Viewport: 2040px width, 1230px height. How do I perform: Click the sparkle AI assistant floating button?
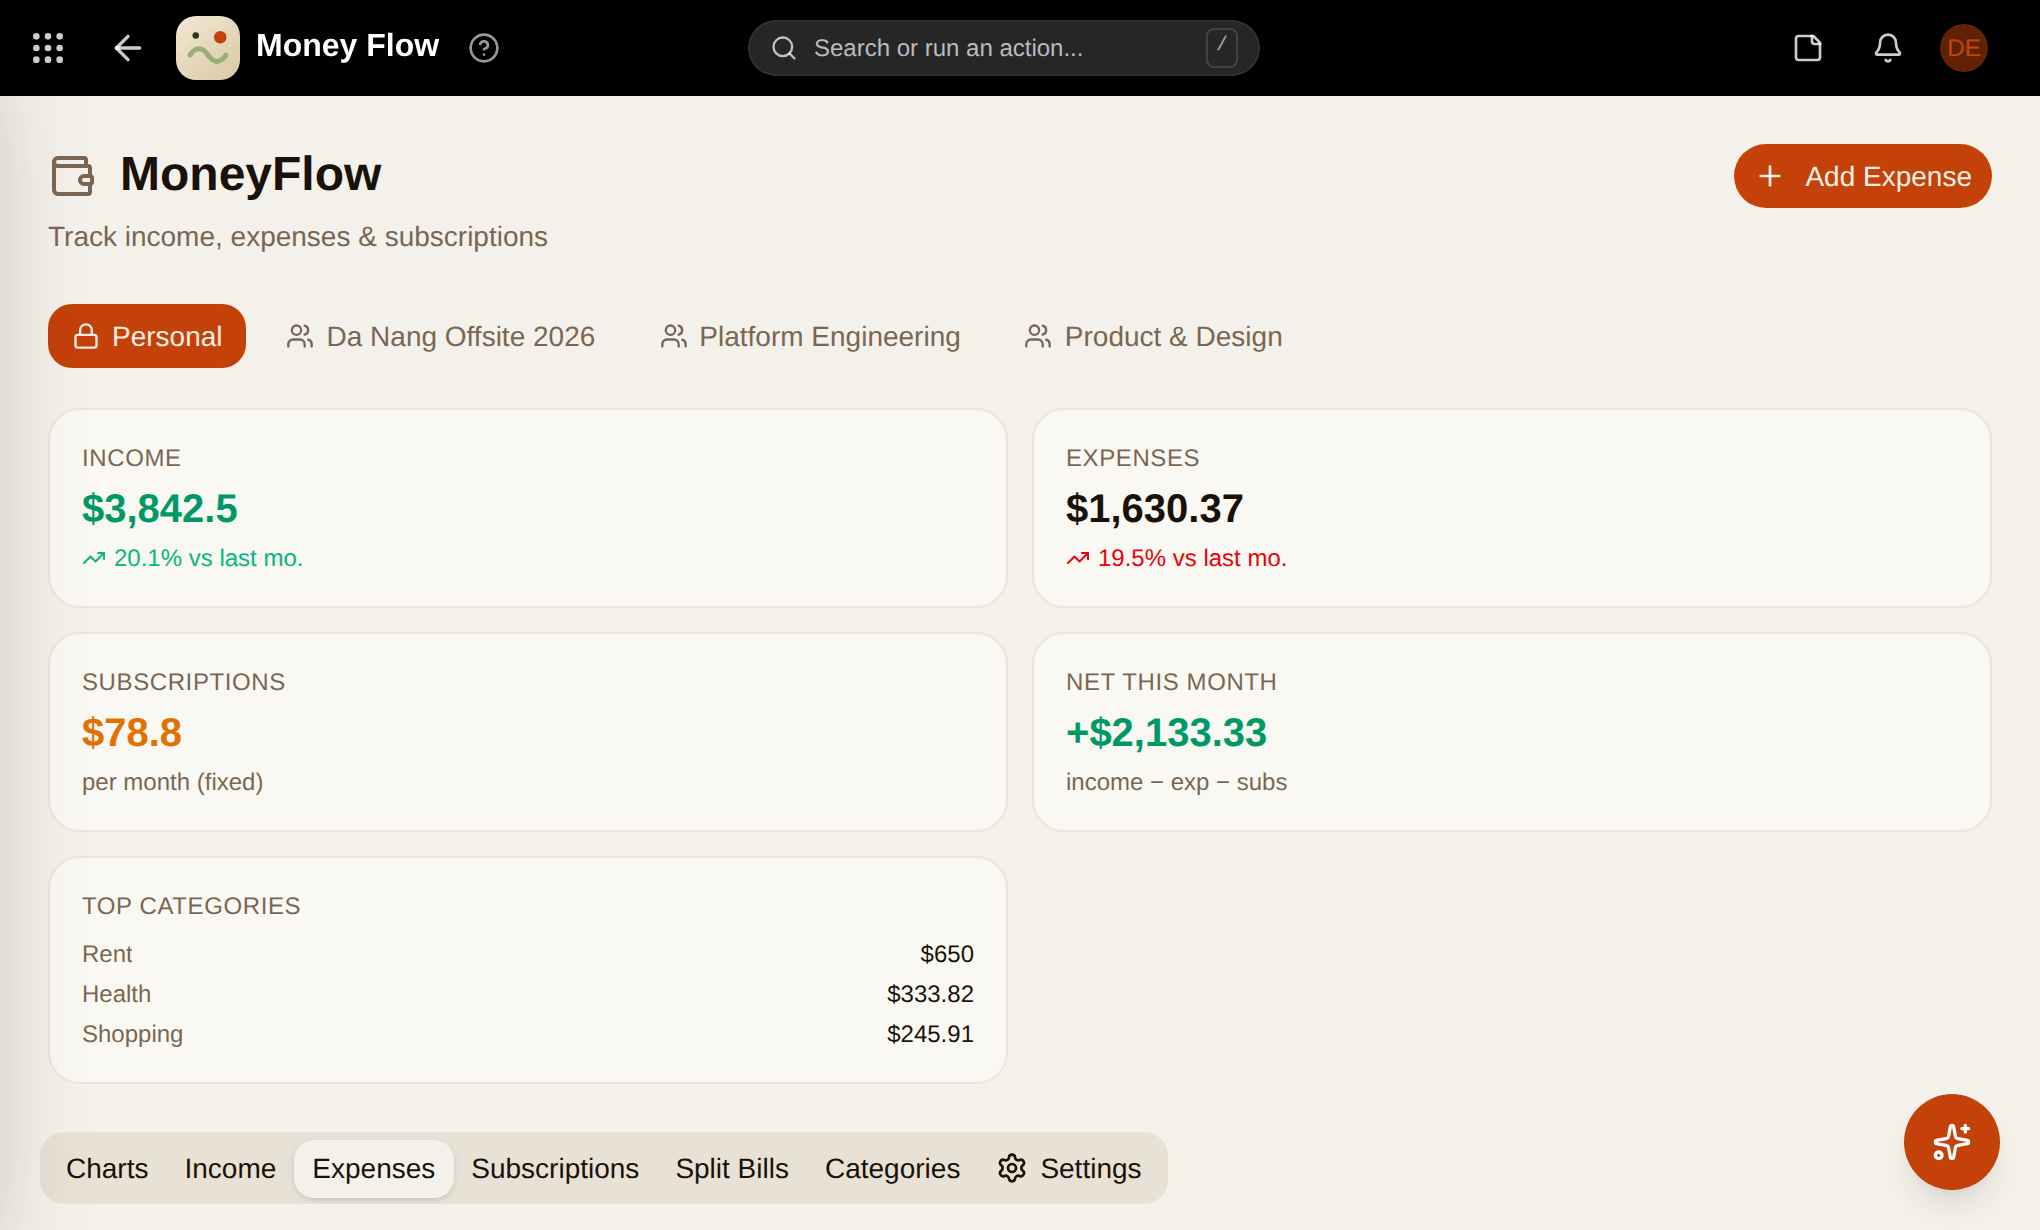tap(1952, 1142)
